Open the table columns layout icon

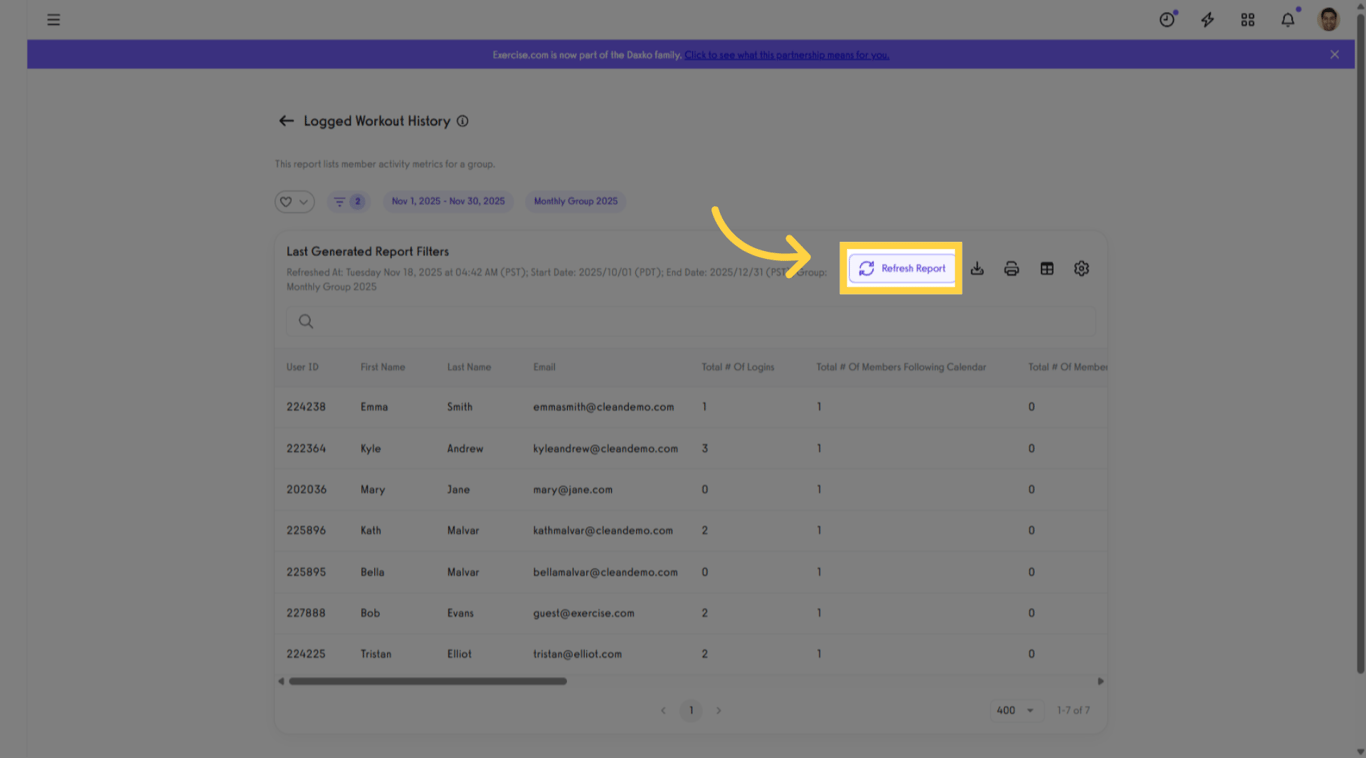click(1047, 269)
